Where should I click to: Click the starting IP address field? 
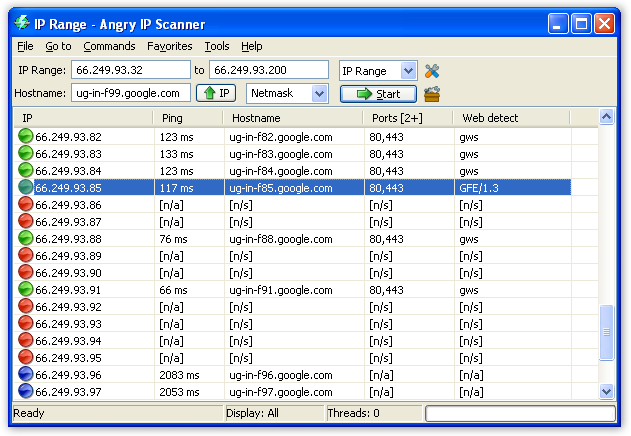[130, 70]
